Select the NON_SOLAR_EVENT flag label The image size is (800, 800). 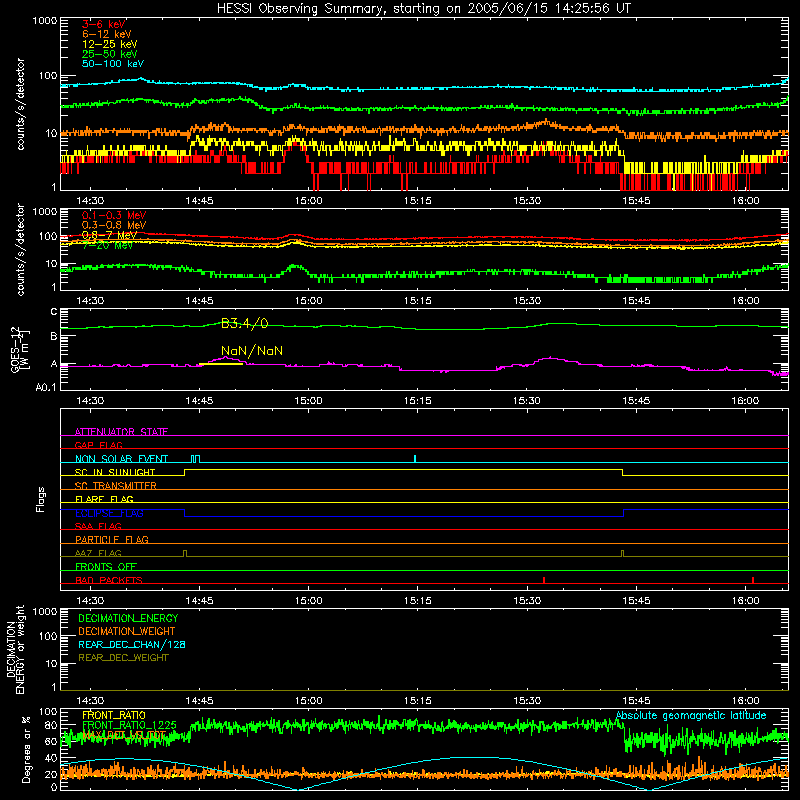click(x=121, y=459)
